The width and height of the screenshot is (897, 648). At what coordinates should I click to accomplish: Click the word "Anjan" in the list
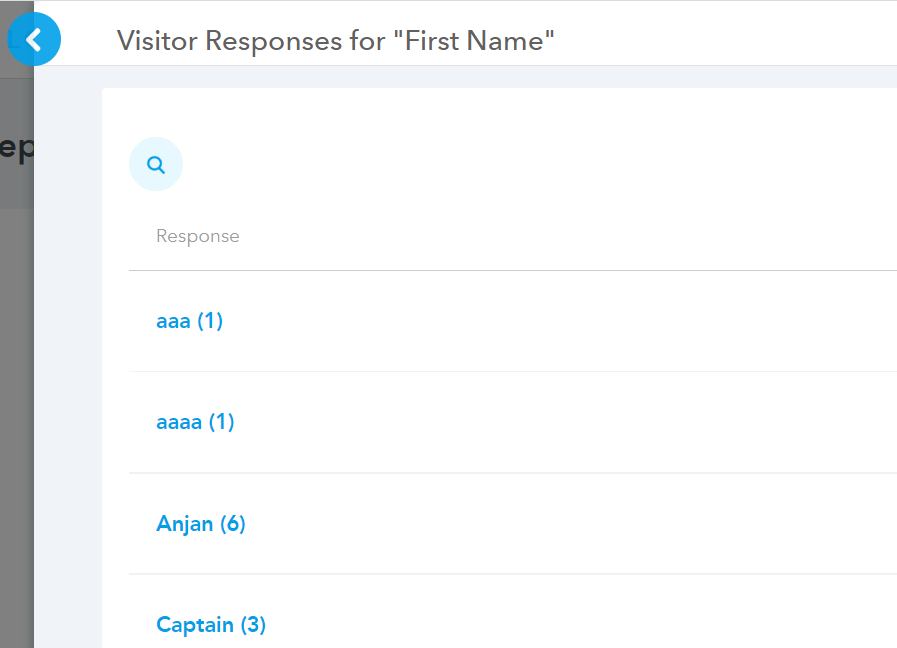pos(185,523)
